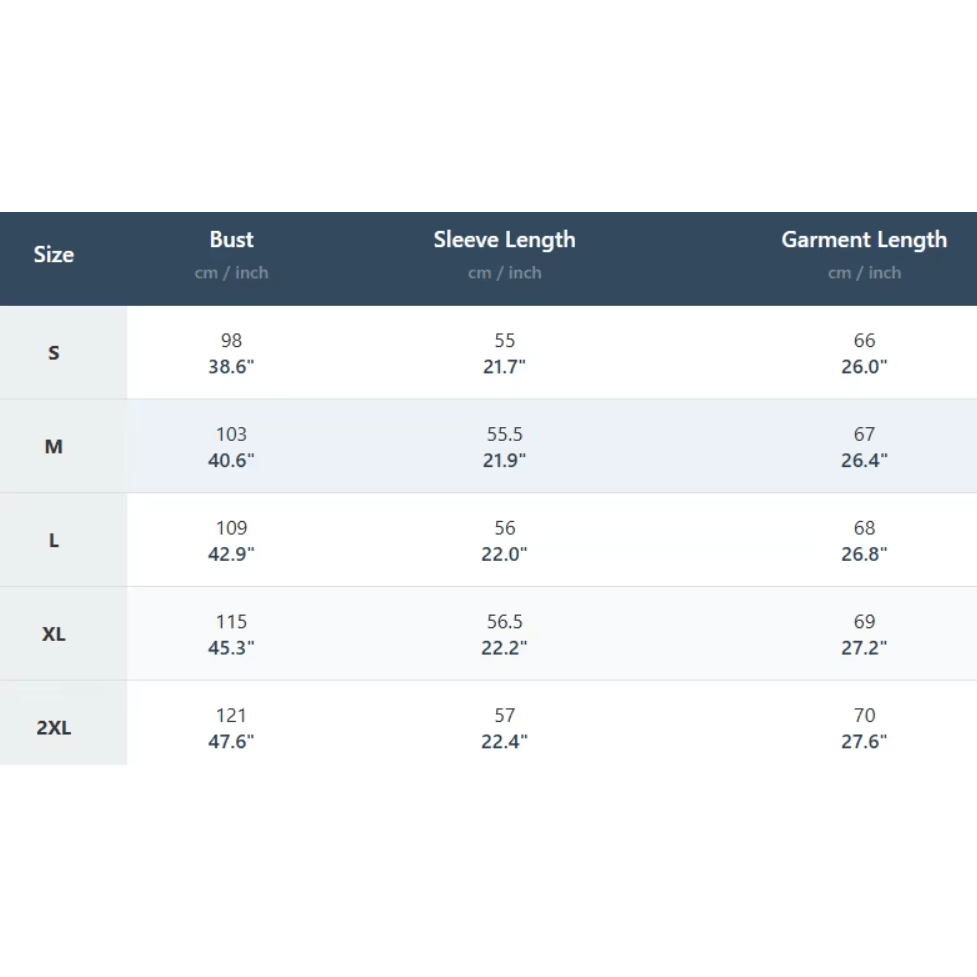Click the 26.0" garment length value
Viewport: 977px width, 977px height.
tap(864, 367)
